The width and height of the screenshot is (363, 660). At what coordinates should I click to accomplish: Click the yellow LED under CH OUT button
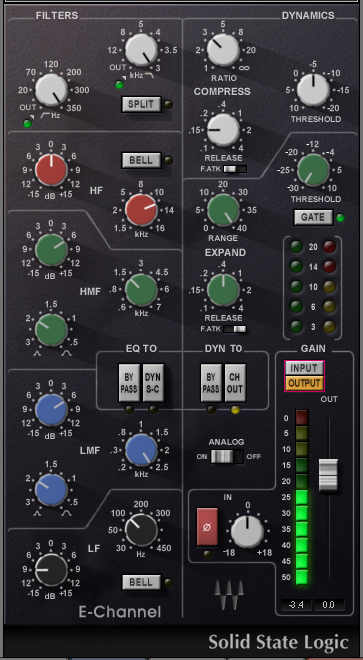(235, 410)
